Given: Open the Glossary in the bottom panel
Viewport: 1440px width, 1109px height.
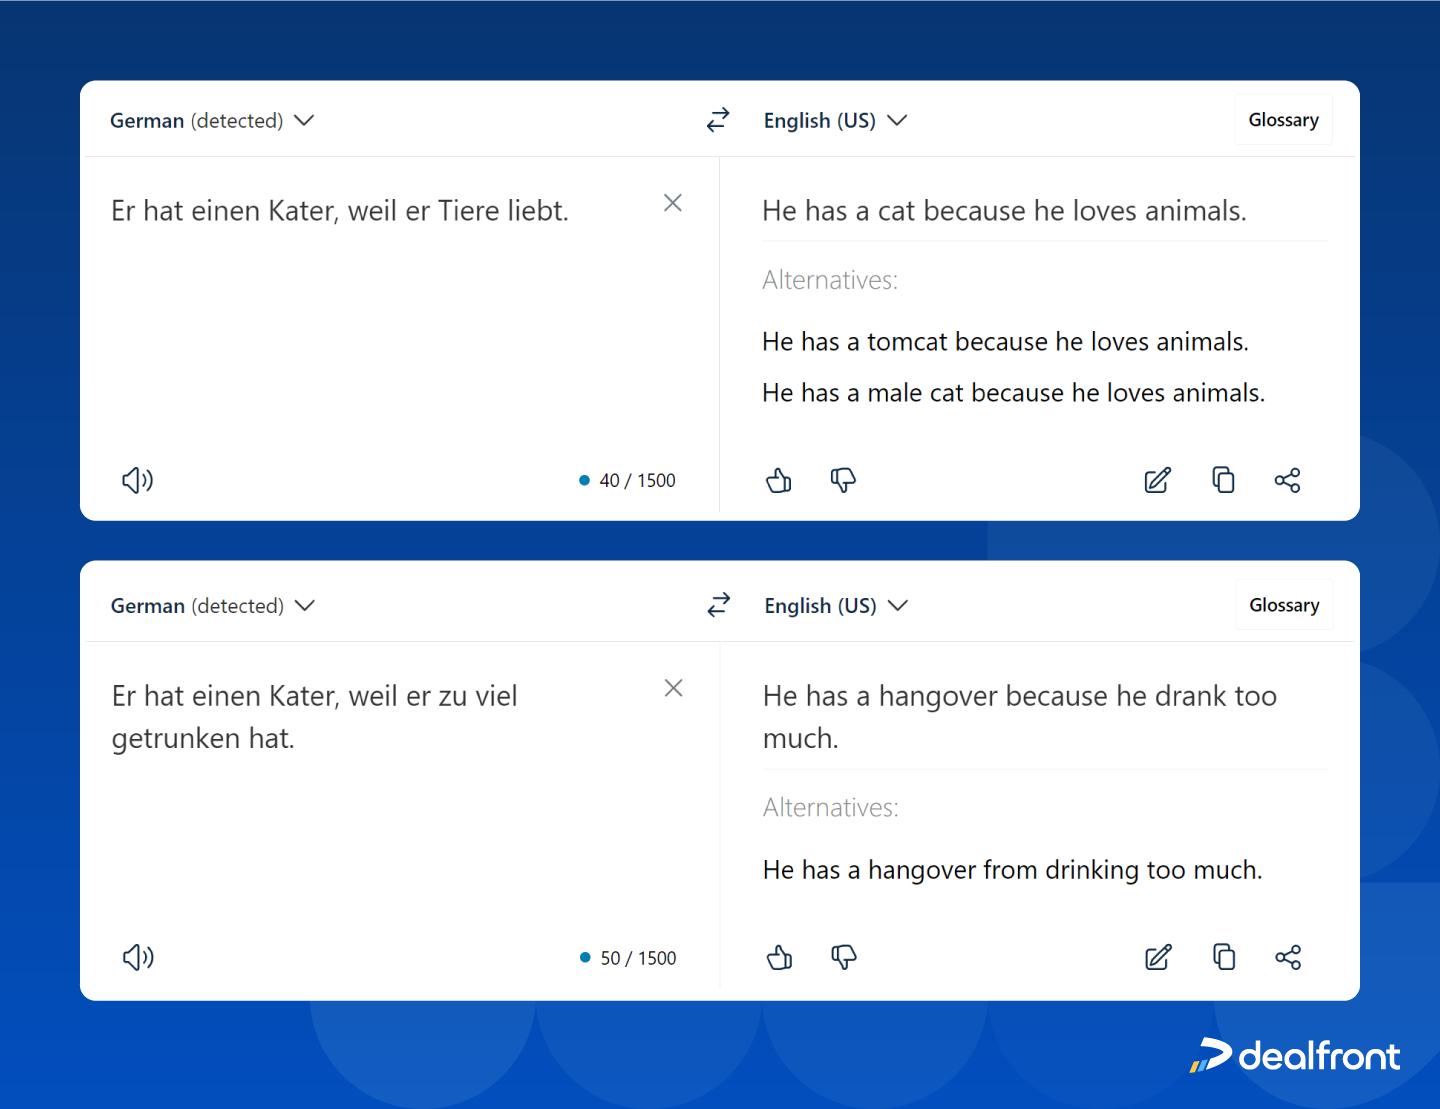Looking at the screenshot, I should pos(1283,604).
